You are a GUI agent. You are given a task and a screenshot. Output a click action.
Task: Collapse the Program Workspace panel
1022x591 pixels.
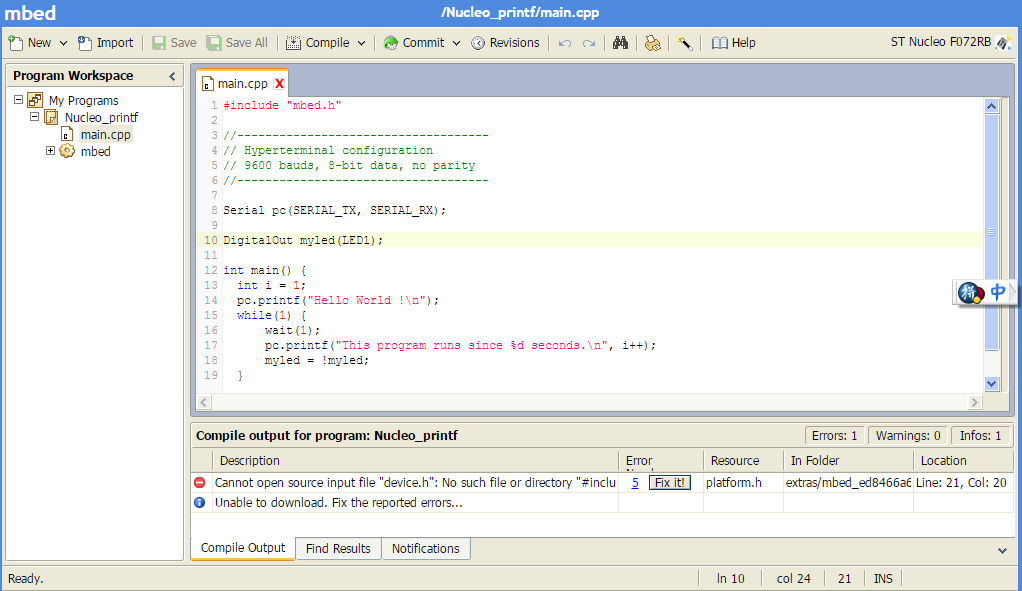click(172, 76)
